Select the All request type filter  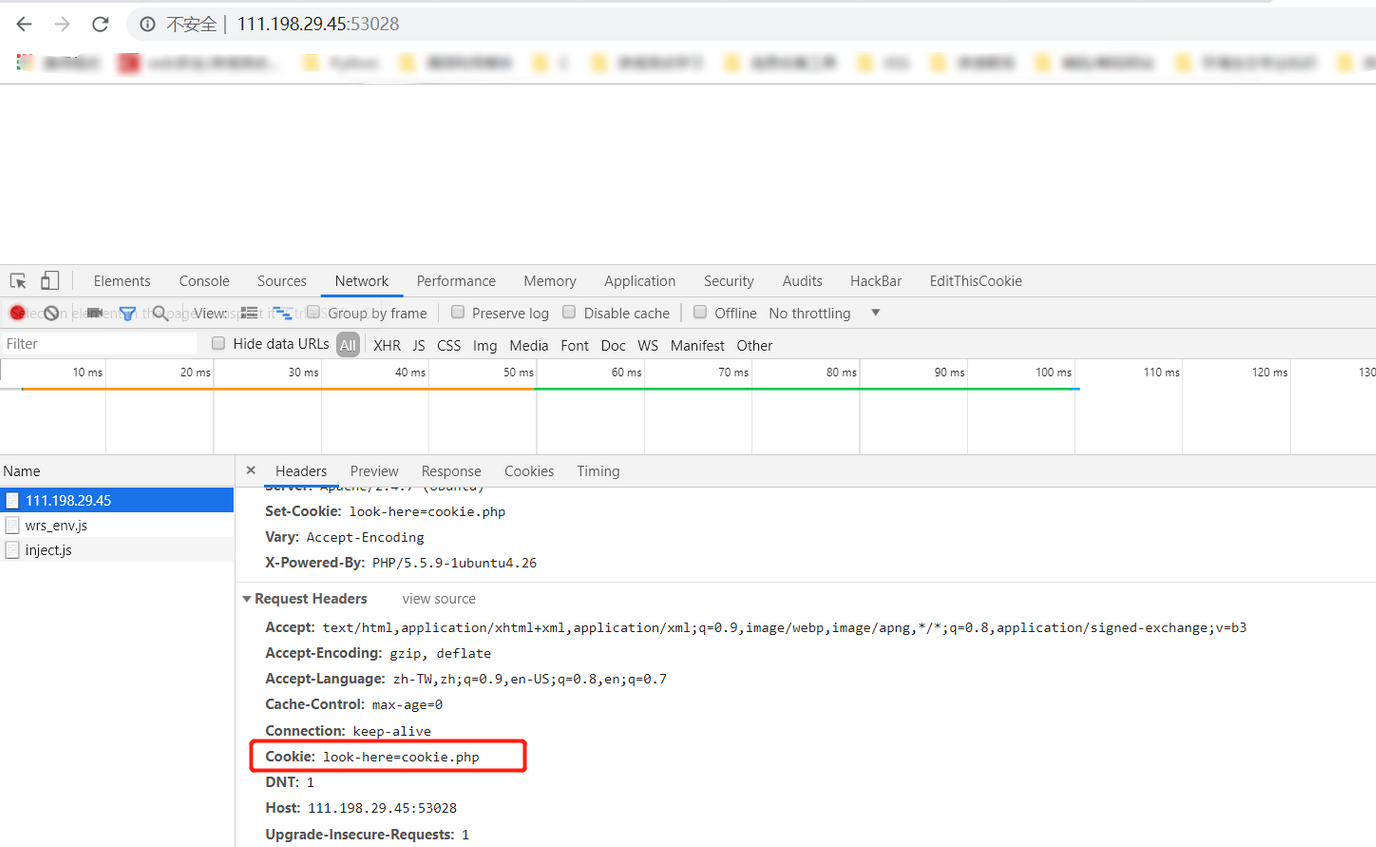tap(347, 345)
